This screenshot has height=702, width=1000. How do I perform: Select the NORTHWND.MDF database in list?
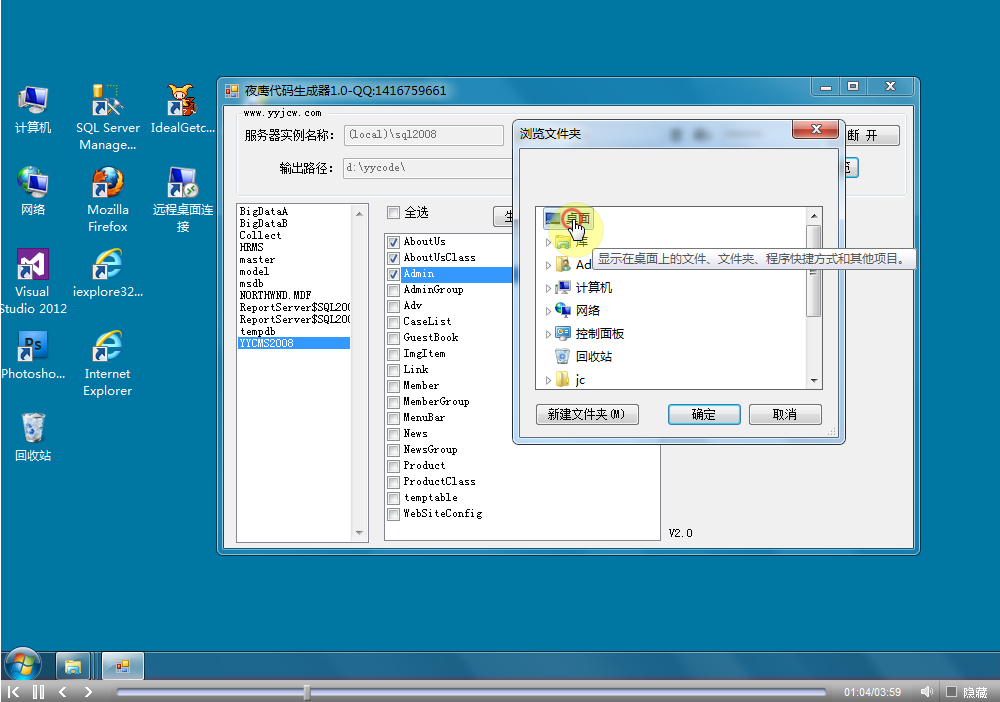click(x=277, y=295)
